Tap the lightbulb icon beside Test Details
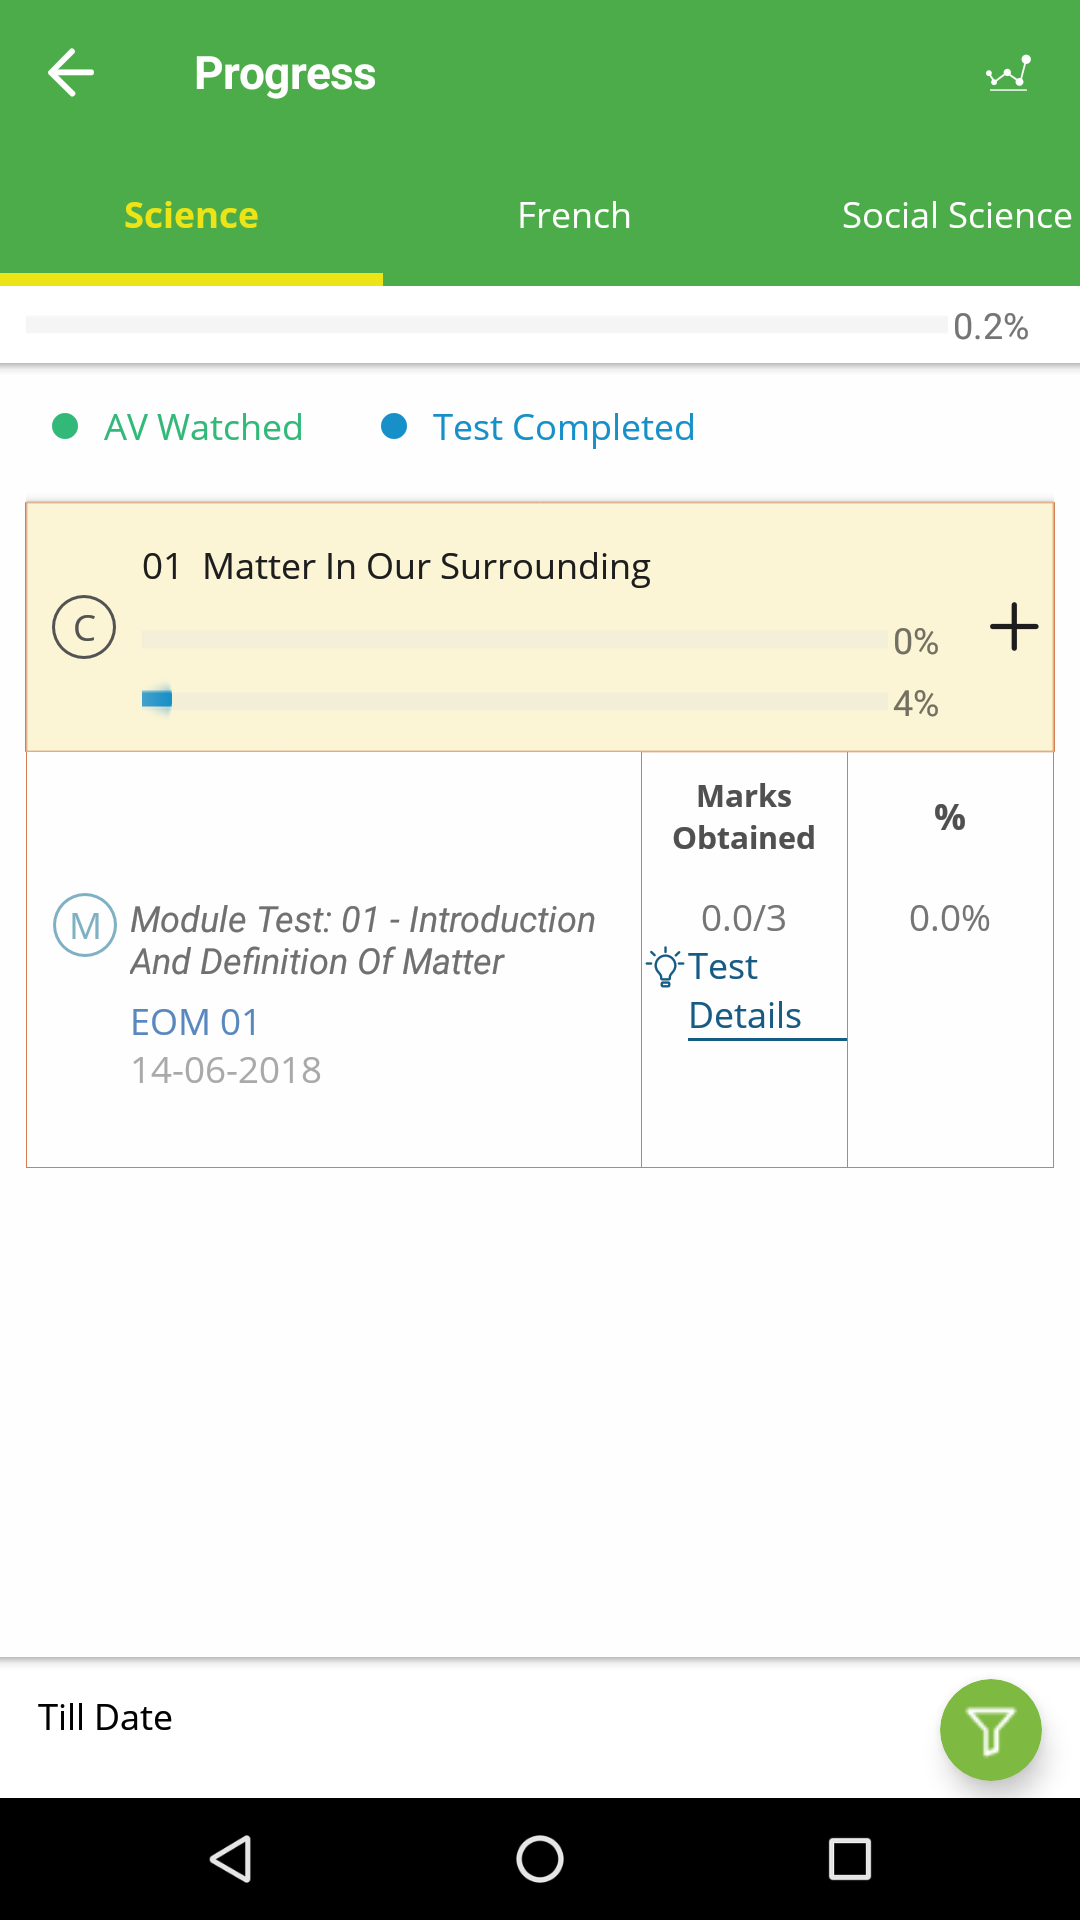The height and width of the screenshot is (1920, 1080). coord(665,967)
